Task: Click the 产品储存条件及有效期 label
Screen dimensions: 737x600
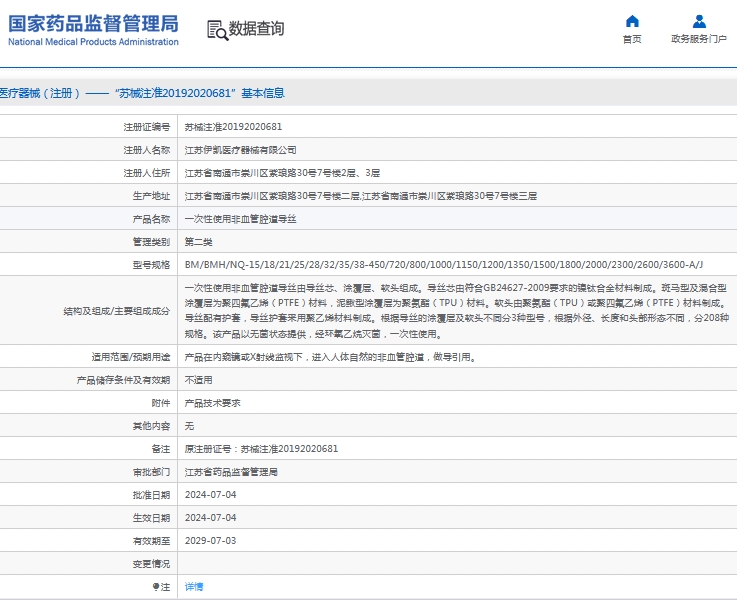Action: 124,380
